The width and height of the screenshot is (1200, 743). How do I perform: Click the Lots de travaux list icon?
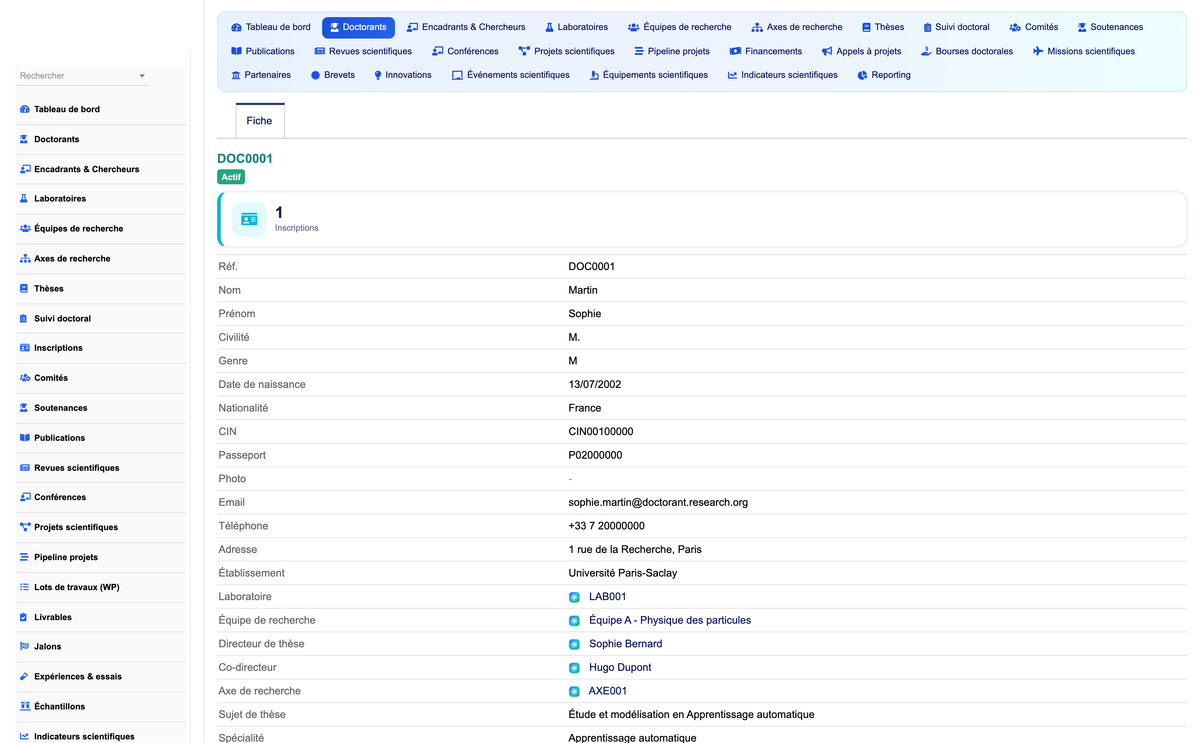(x=25, y=587)
